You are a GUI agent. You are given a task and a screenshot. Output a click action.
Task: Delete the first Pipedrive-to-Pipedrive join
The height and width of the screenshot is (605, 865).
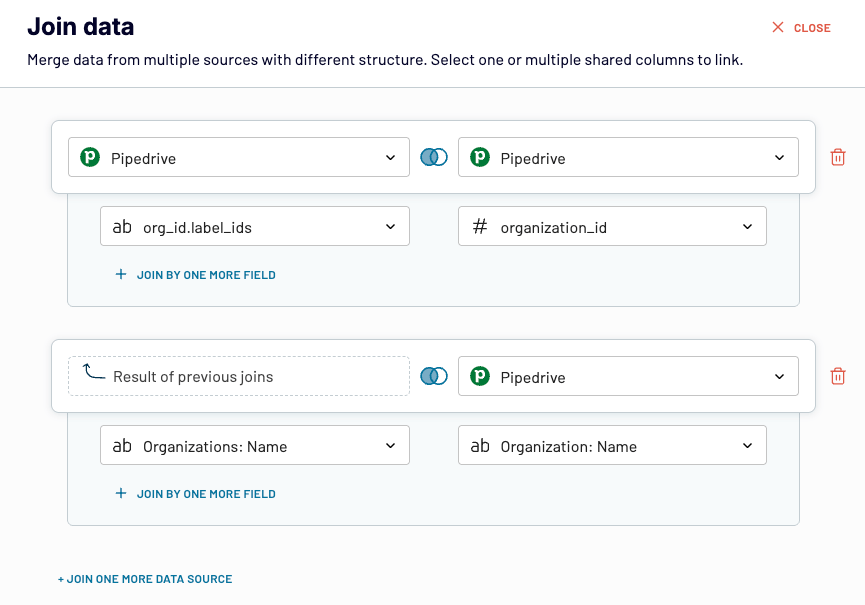[x=837, y=157]
